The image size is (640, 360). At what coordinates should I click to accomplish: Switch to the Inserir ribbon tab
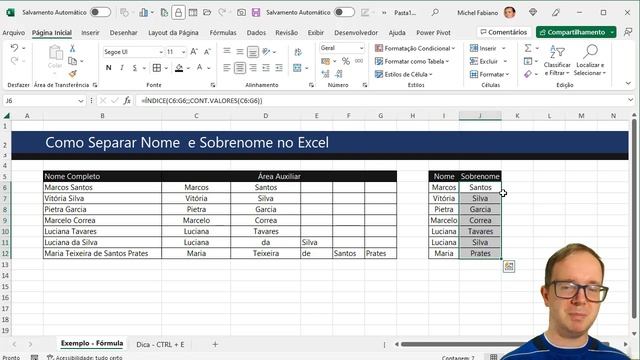click(90, 33)
